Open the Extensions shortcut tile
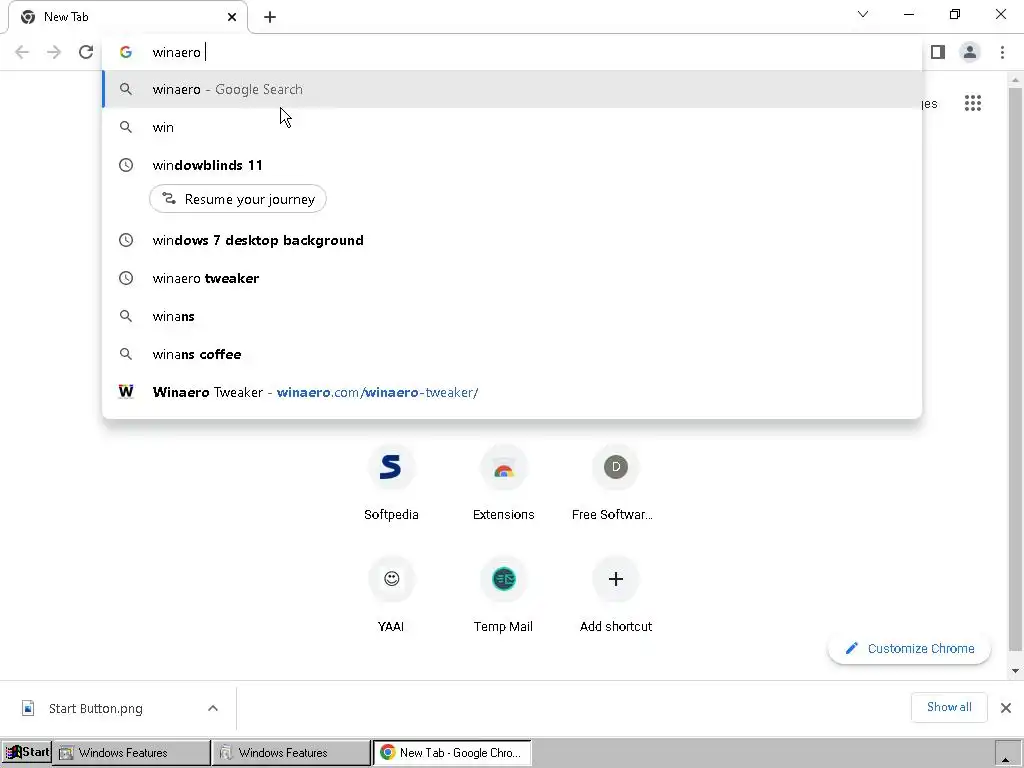 [x=504, y=483]
